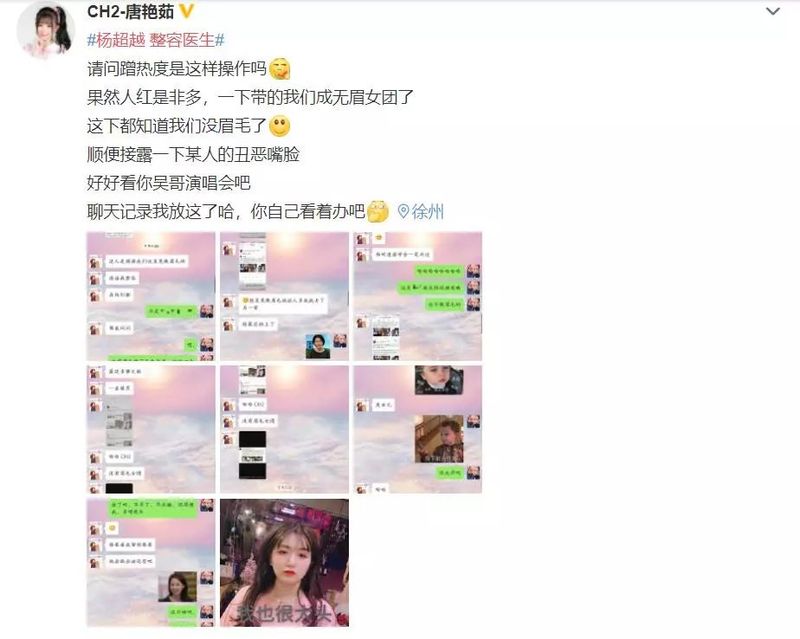Click the poster's profile avatar
800x639 pixels.
(45, 30)
